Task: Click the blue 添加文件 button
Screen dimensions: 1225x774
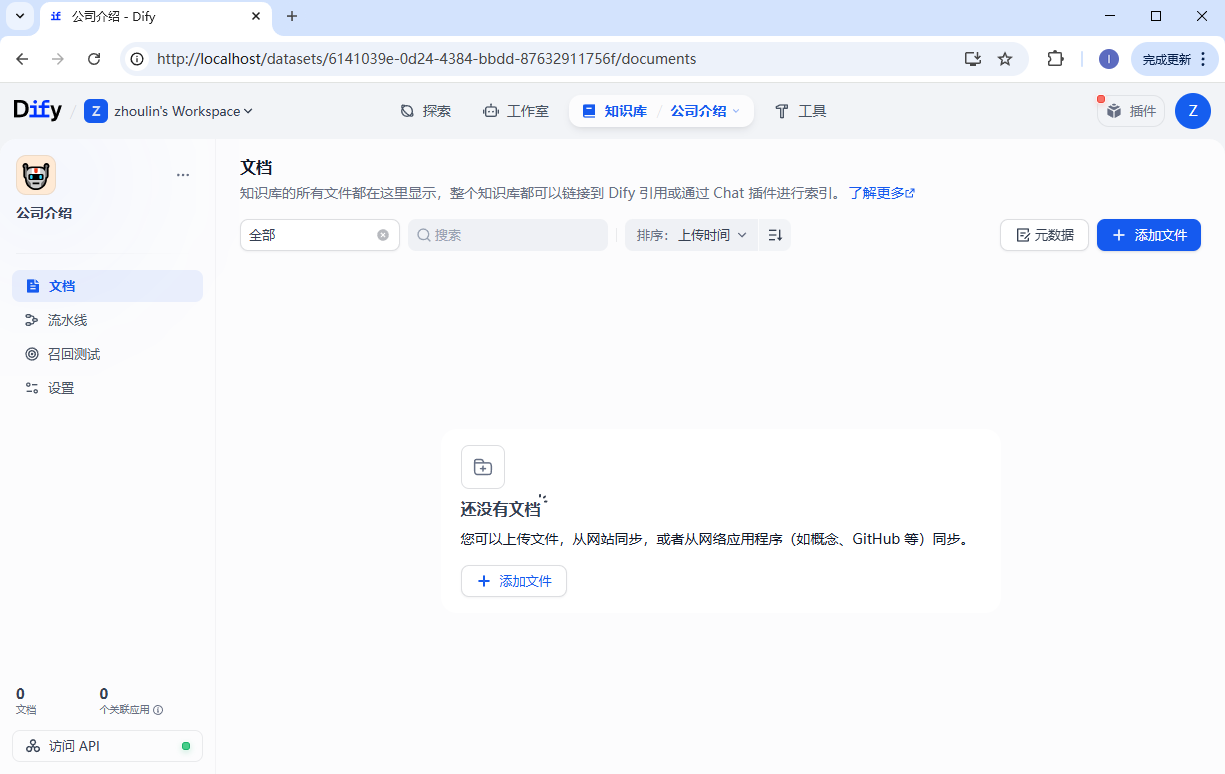Action: (1148, 235)
